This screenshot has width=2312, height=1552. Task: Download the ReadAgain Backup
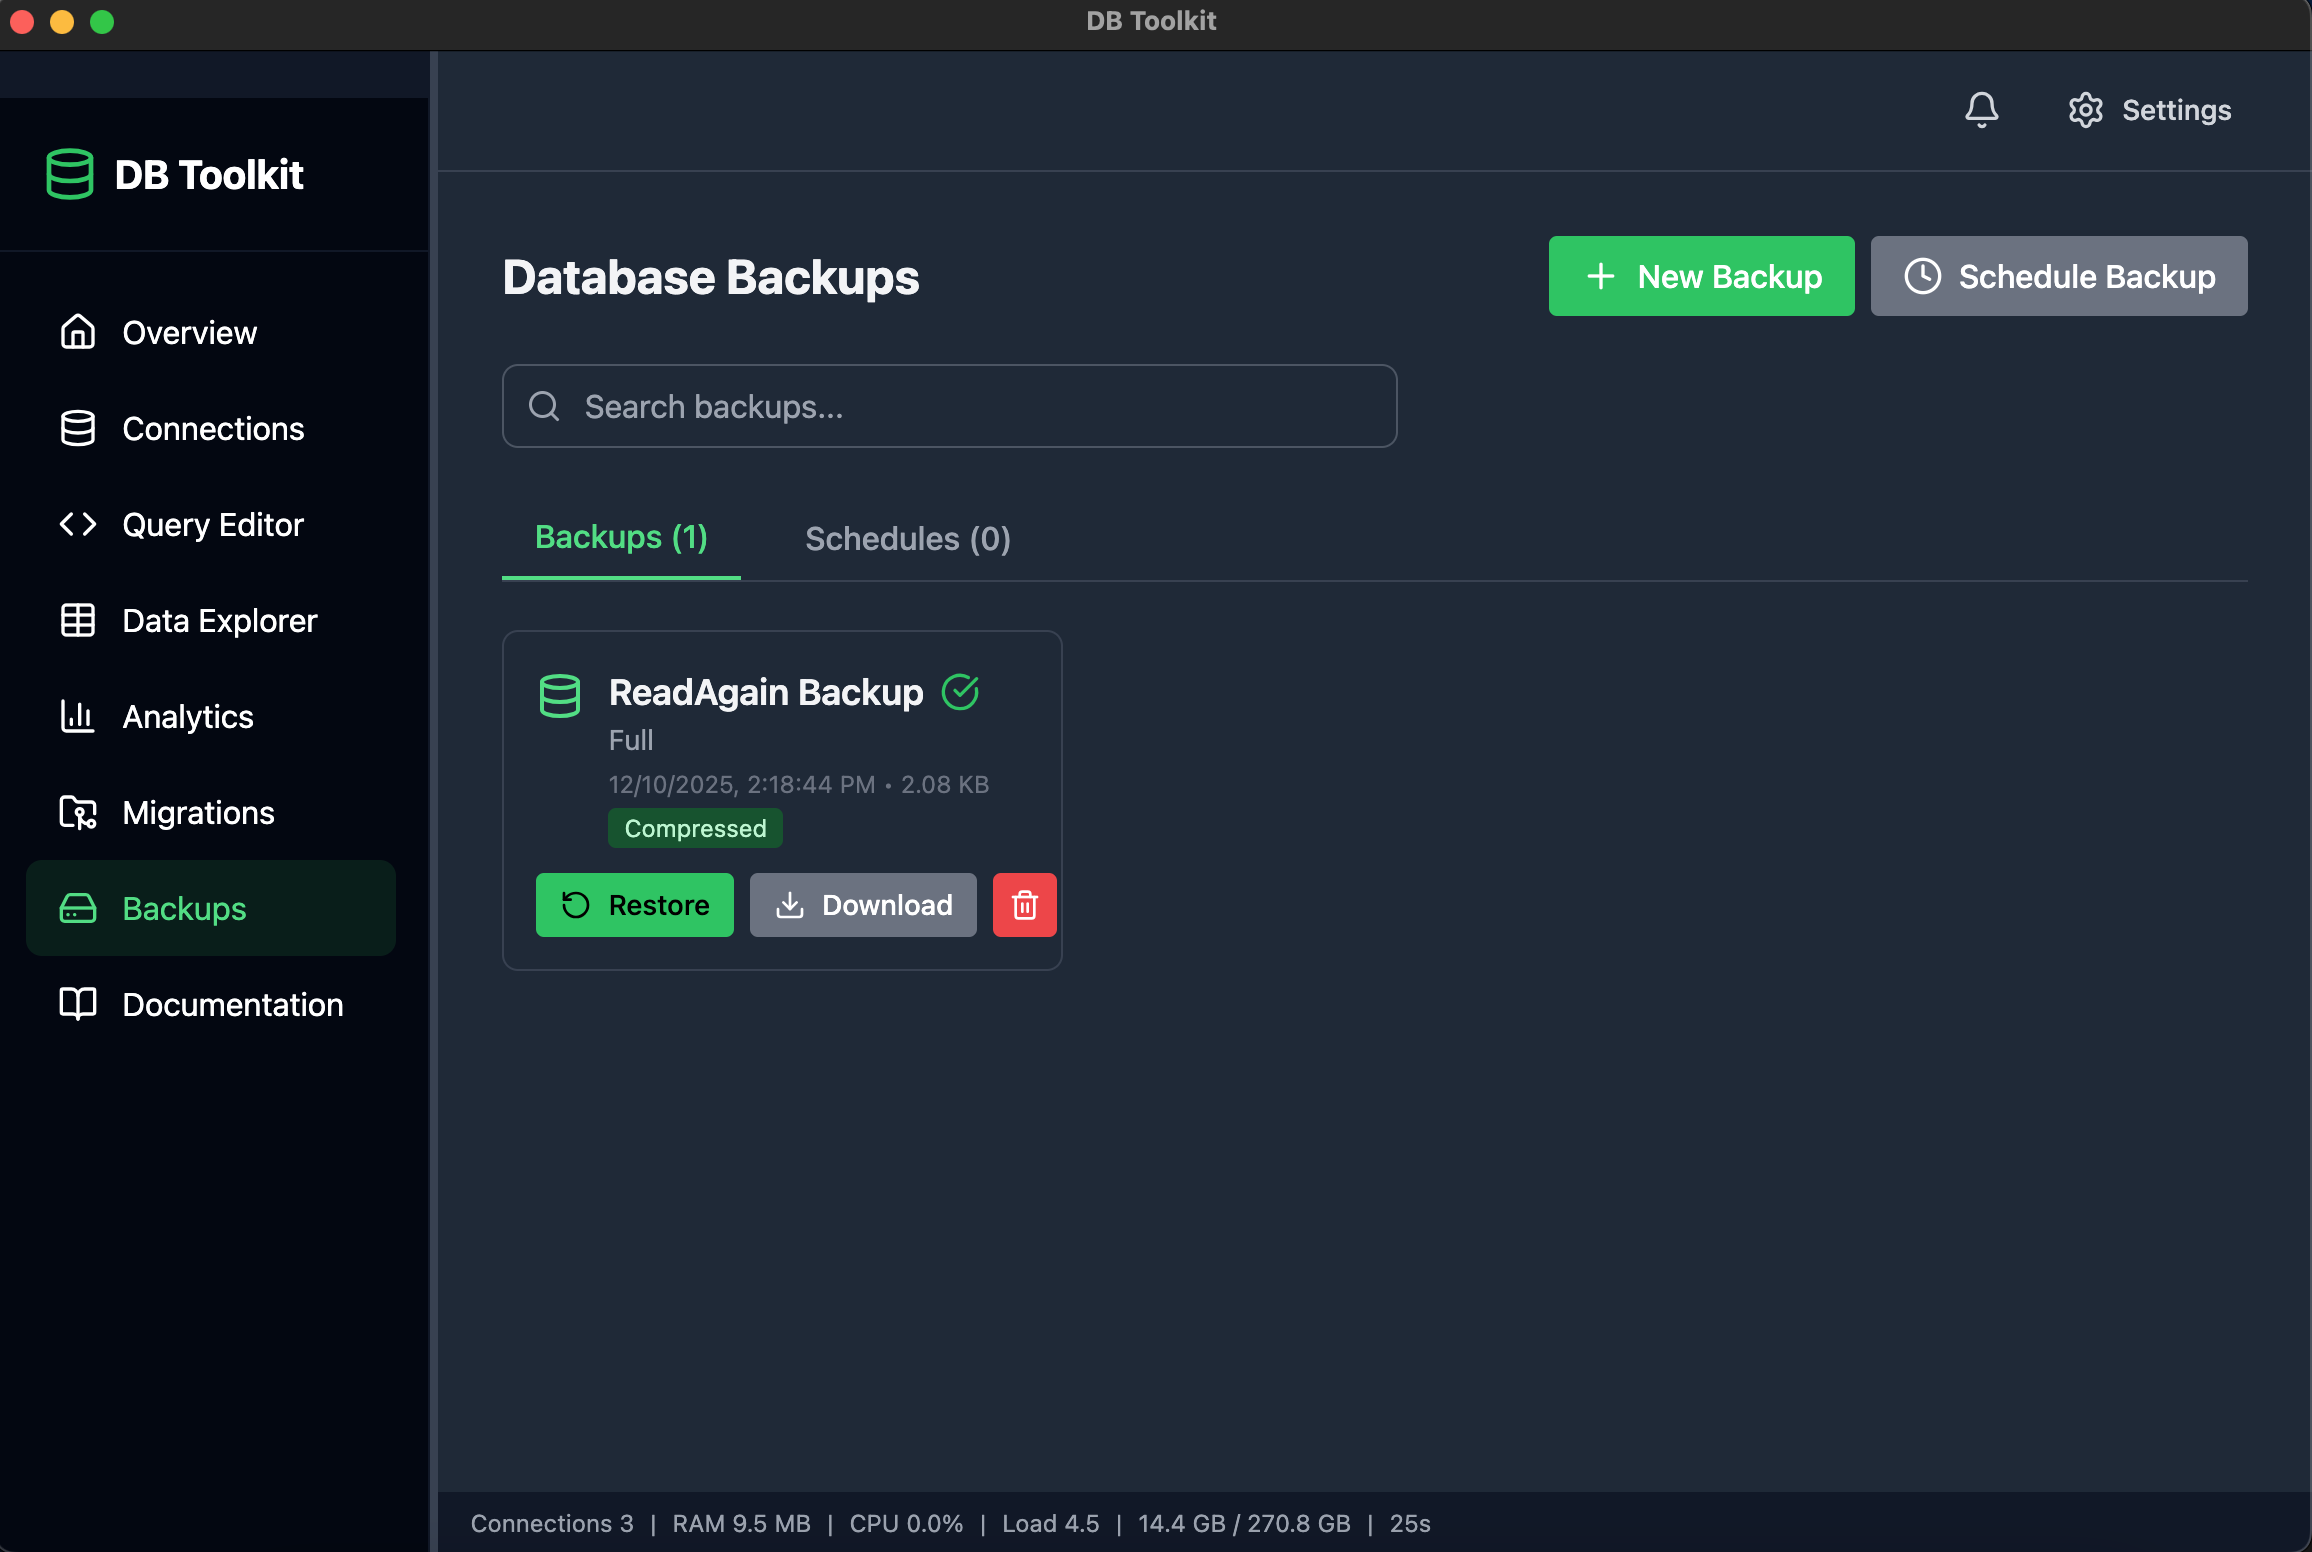point(863,905)
